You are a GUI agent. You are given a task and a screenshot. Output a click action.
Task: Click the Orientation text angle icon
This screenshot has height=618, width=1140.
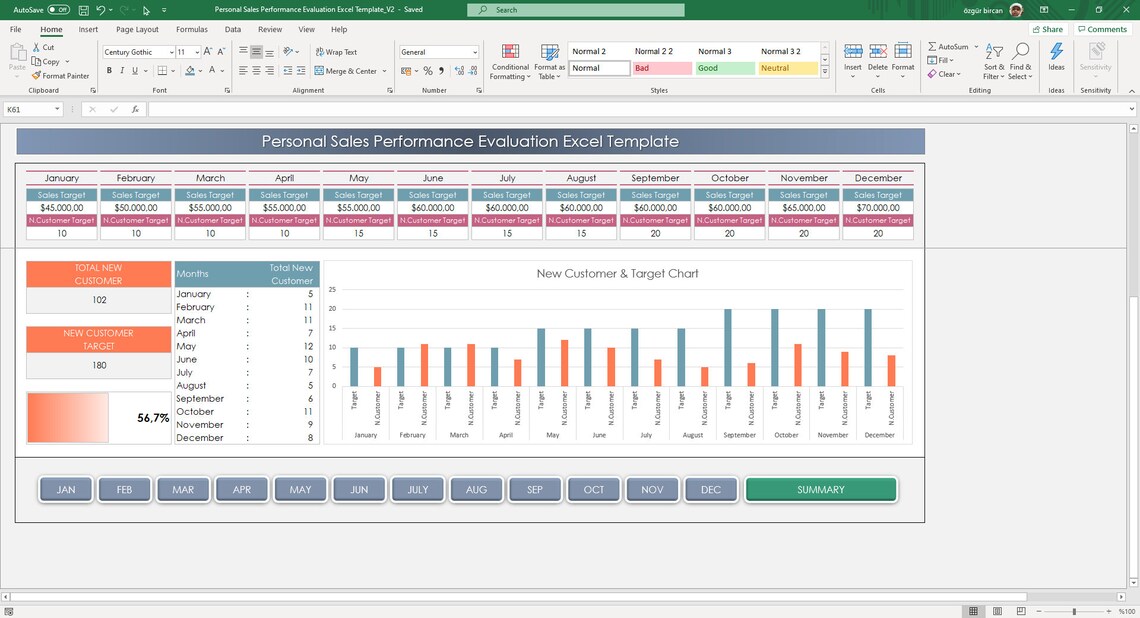[x=288, y=52]
